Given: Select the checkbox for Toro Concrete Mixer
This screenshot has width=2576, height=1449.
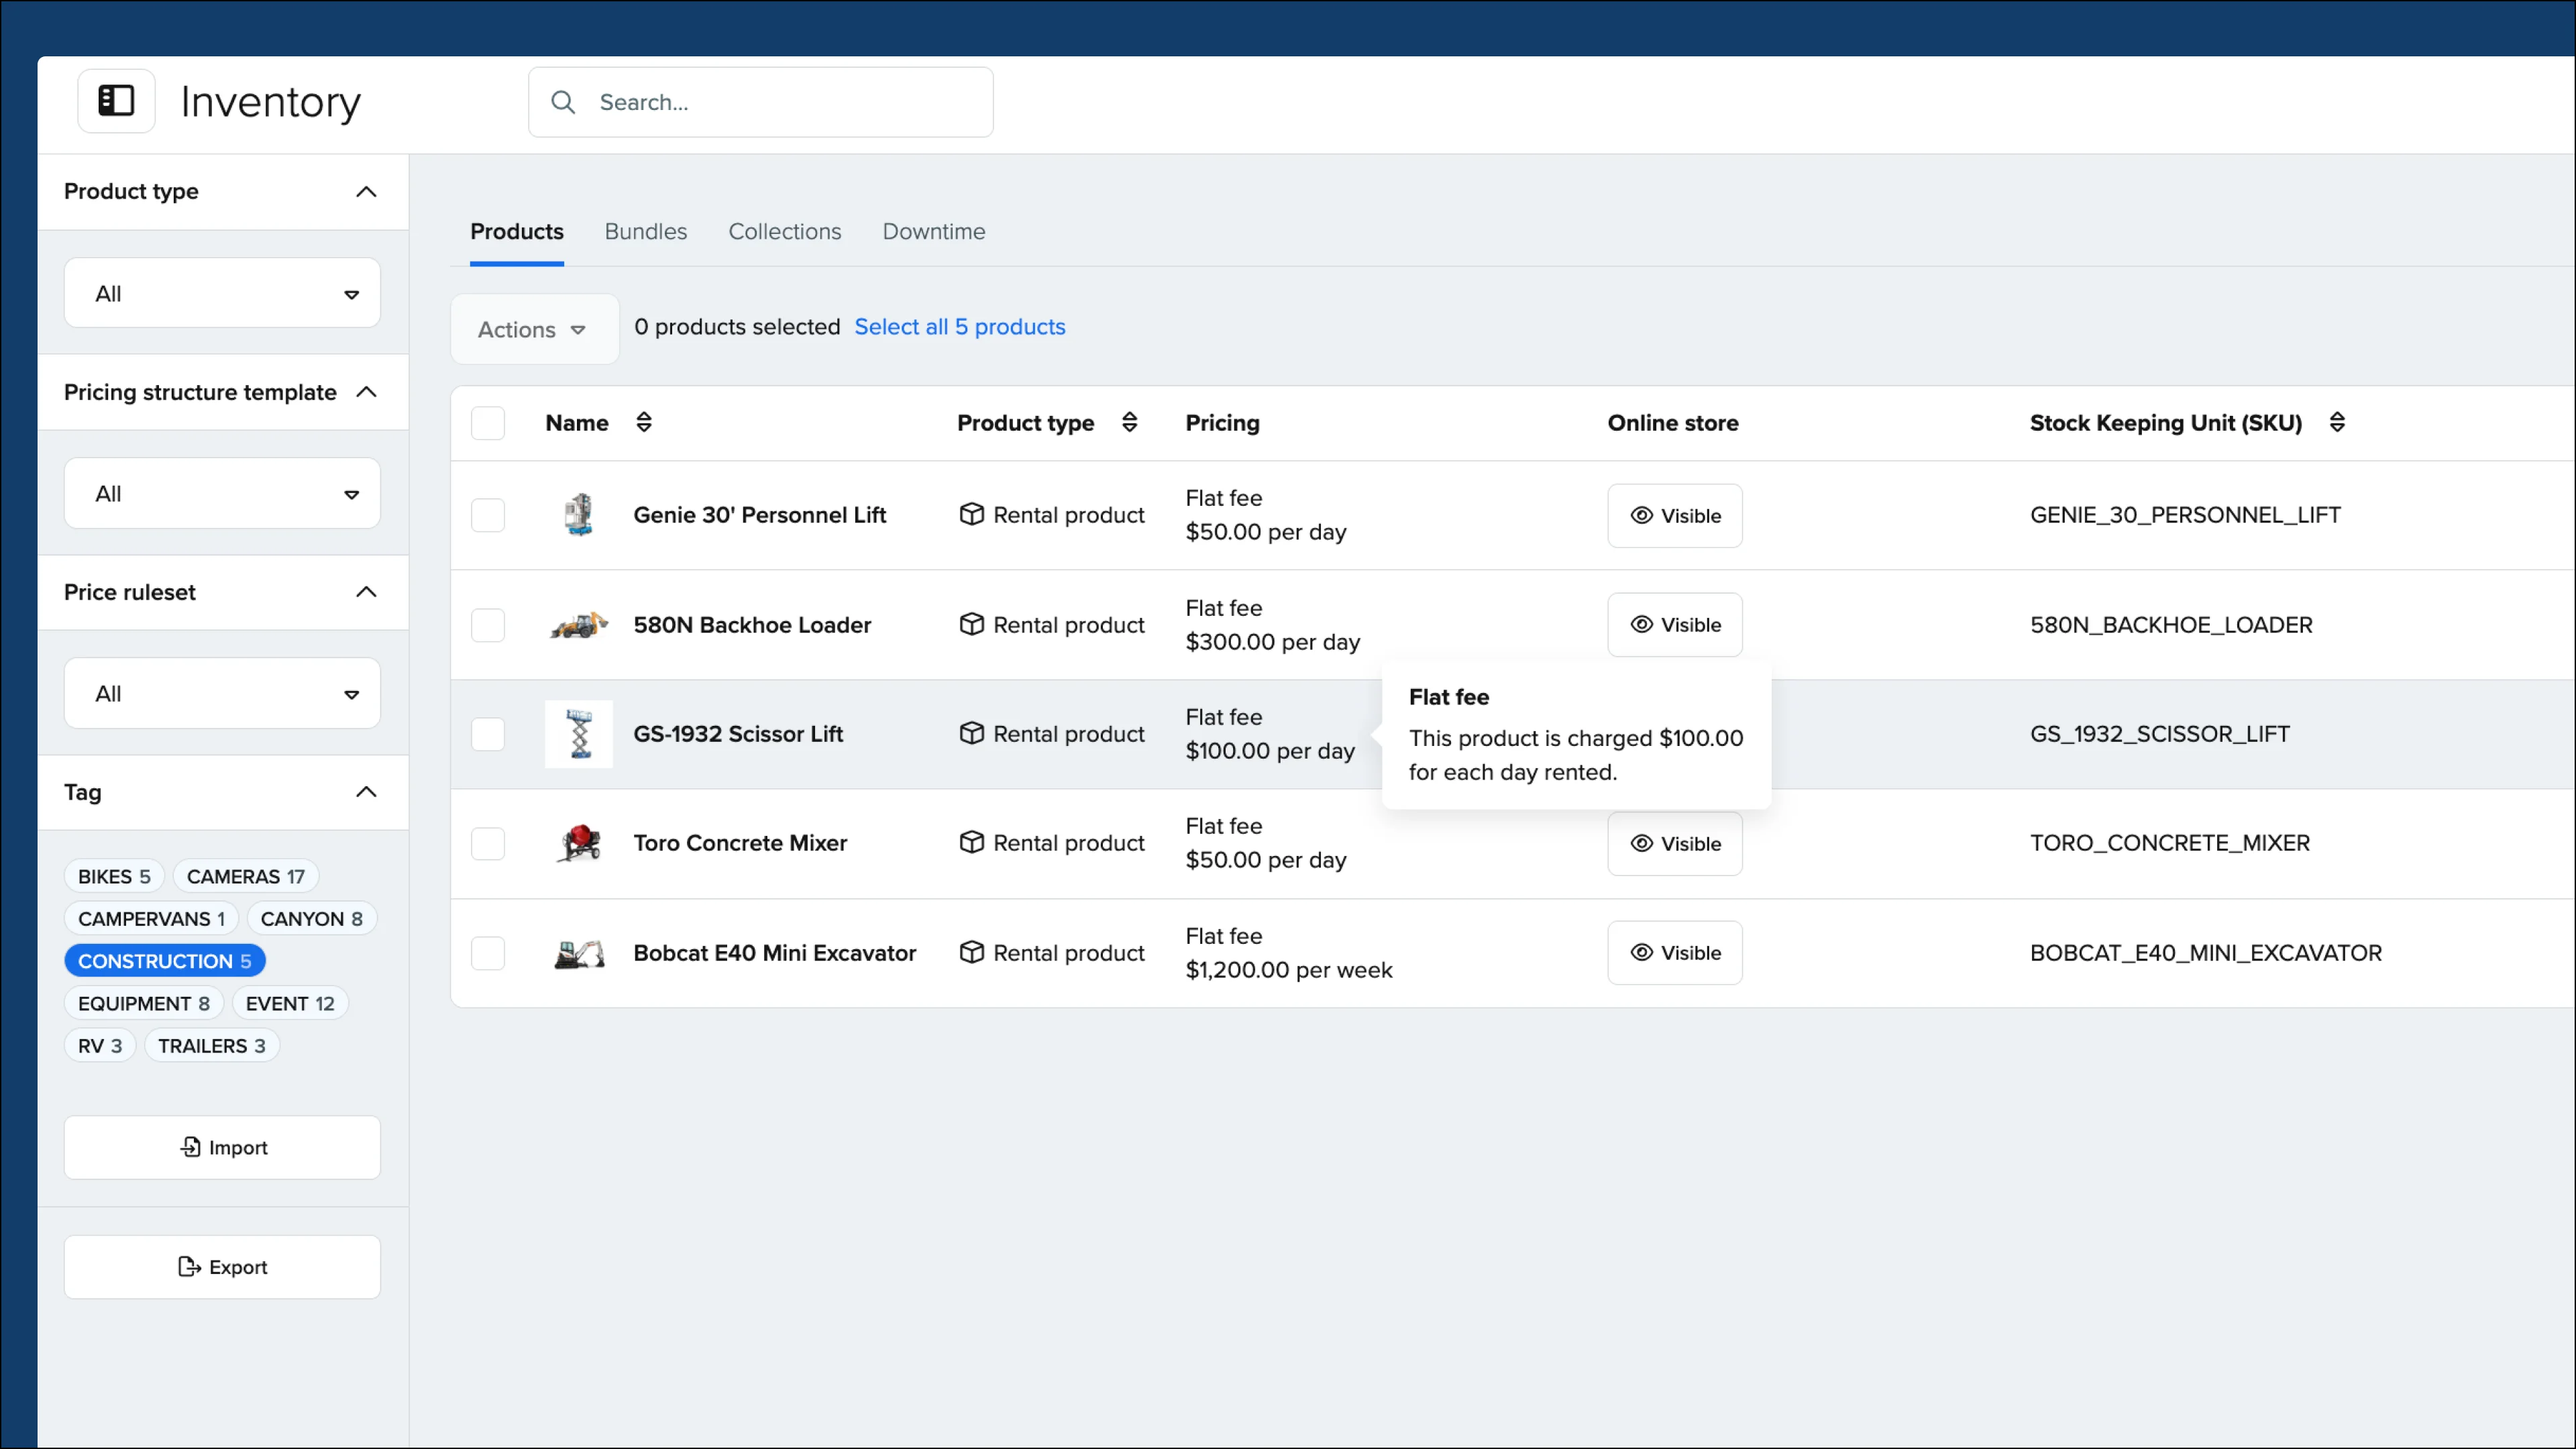Looking at the screenshot, I should [488, 843].
